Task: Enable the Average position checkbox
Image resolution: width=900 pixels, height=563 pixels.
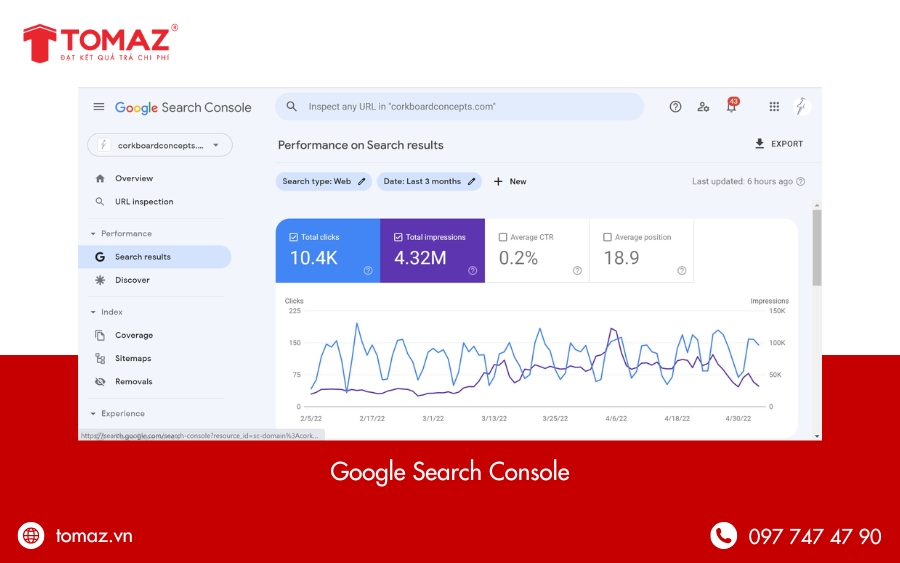Action: pyautogui.click(x=607, y=237)
